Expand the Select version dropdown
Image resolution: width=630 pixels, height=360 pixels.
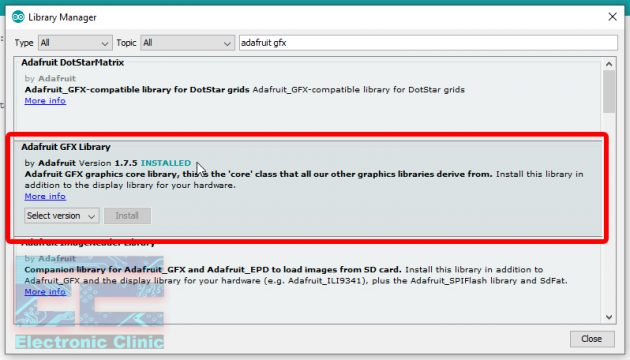coord(61,216)
